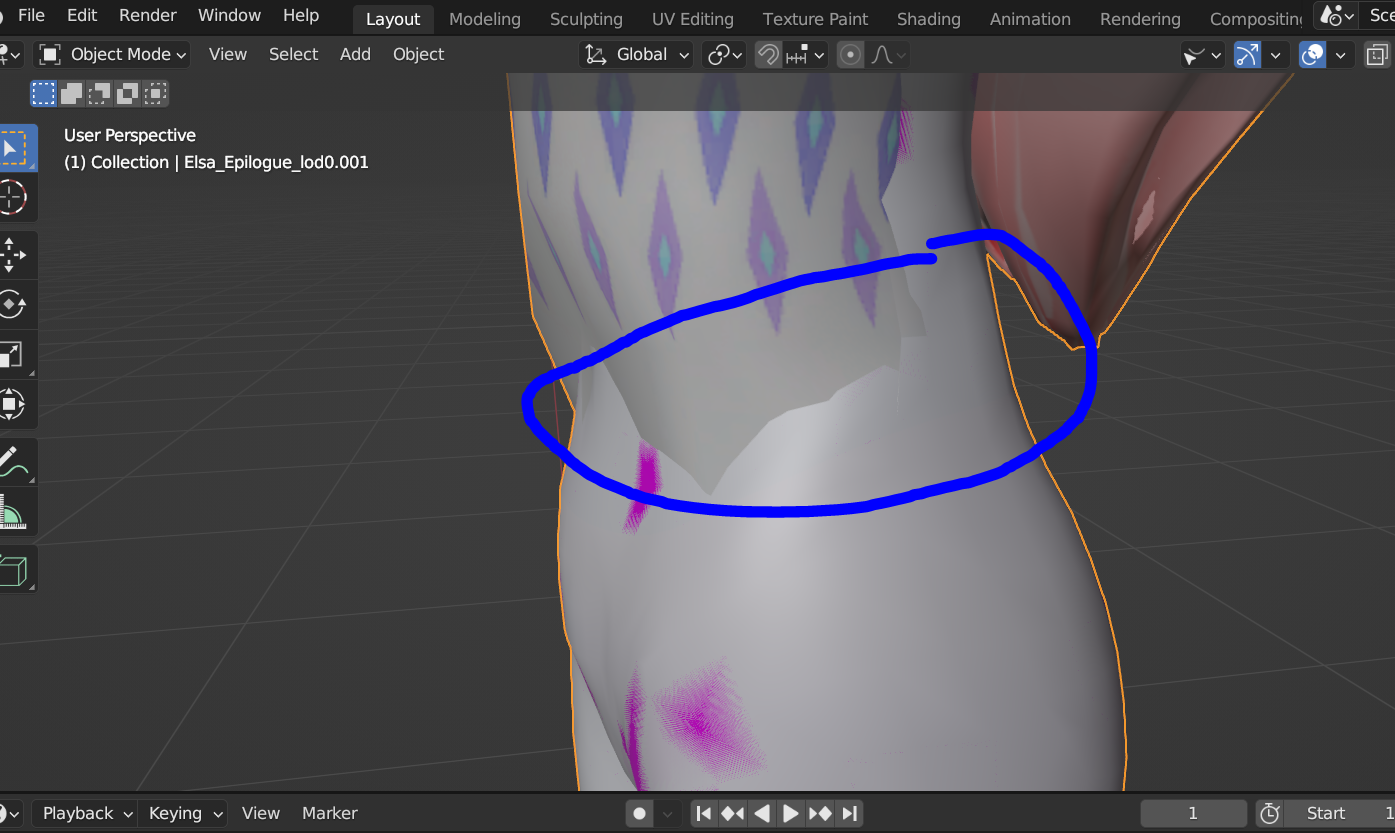Open the timeline Marker menu
1395x833 pixels.
(x=330, y=813)
